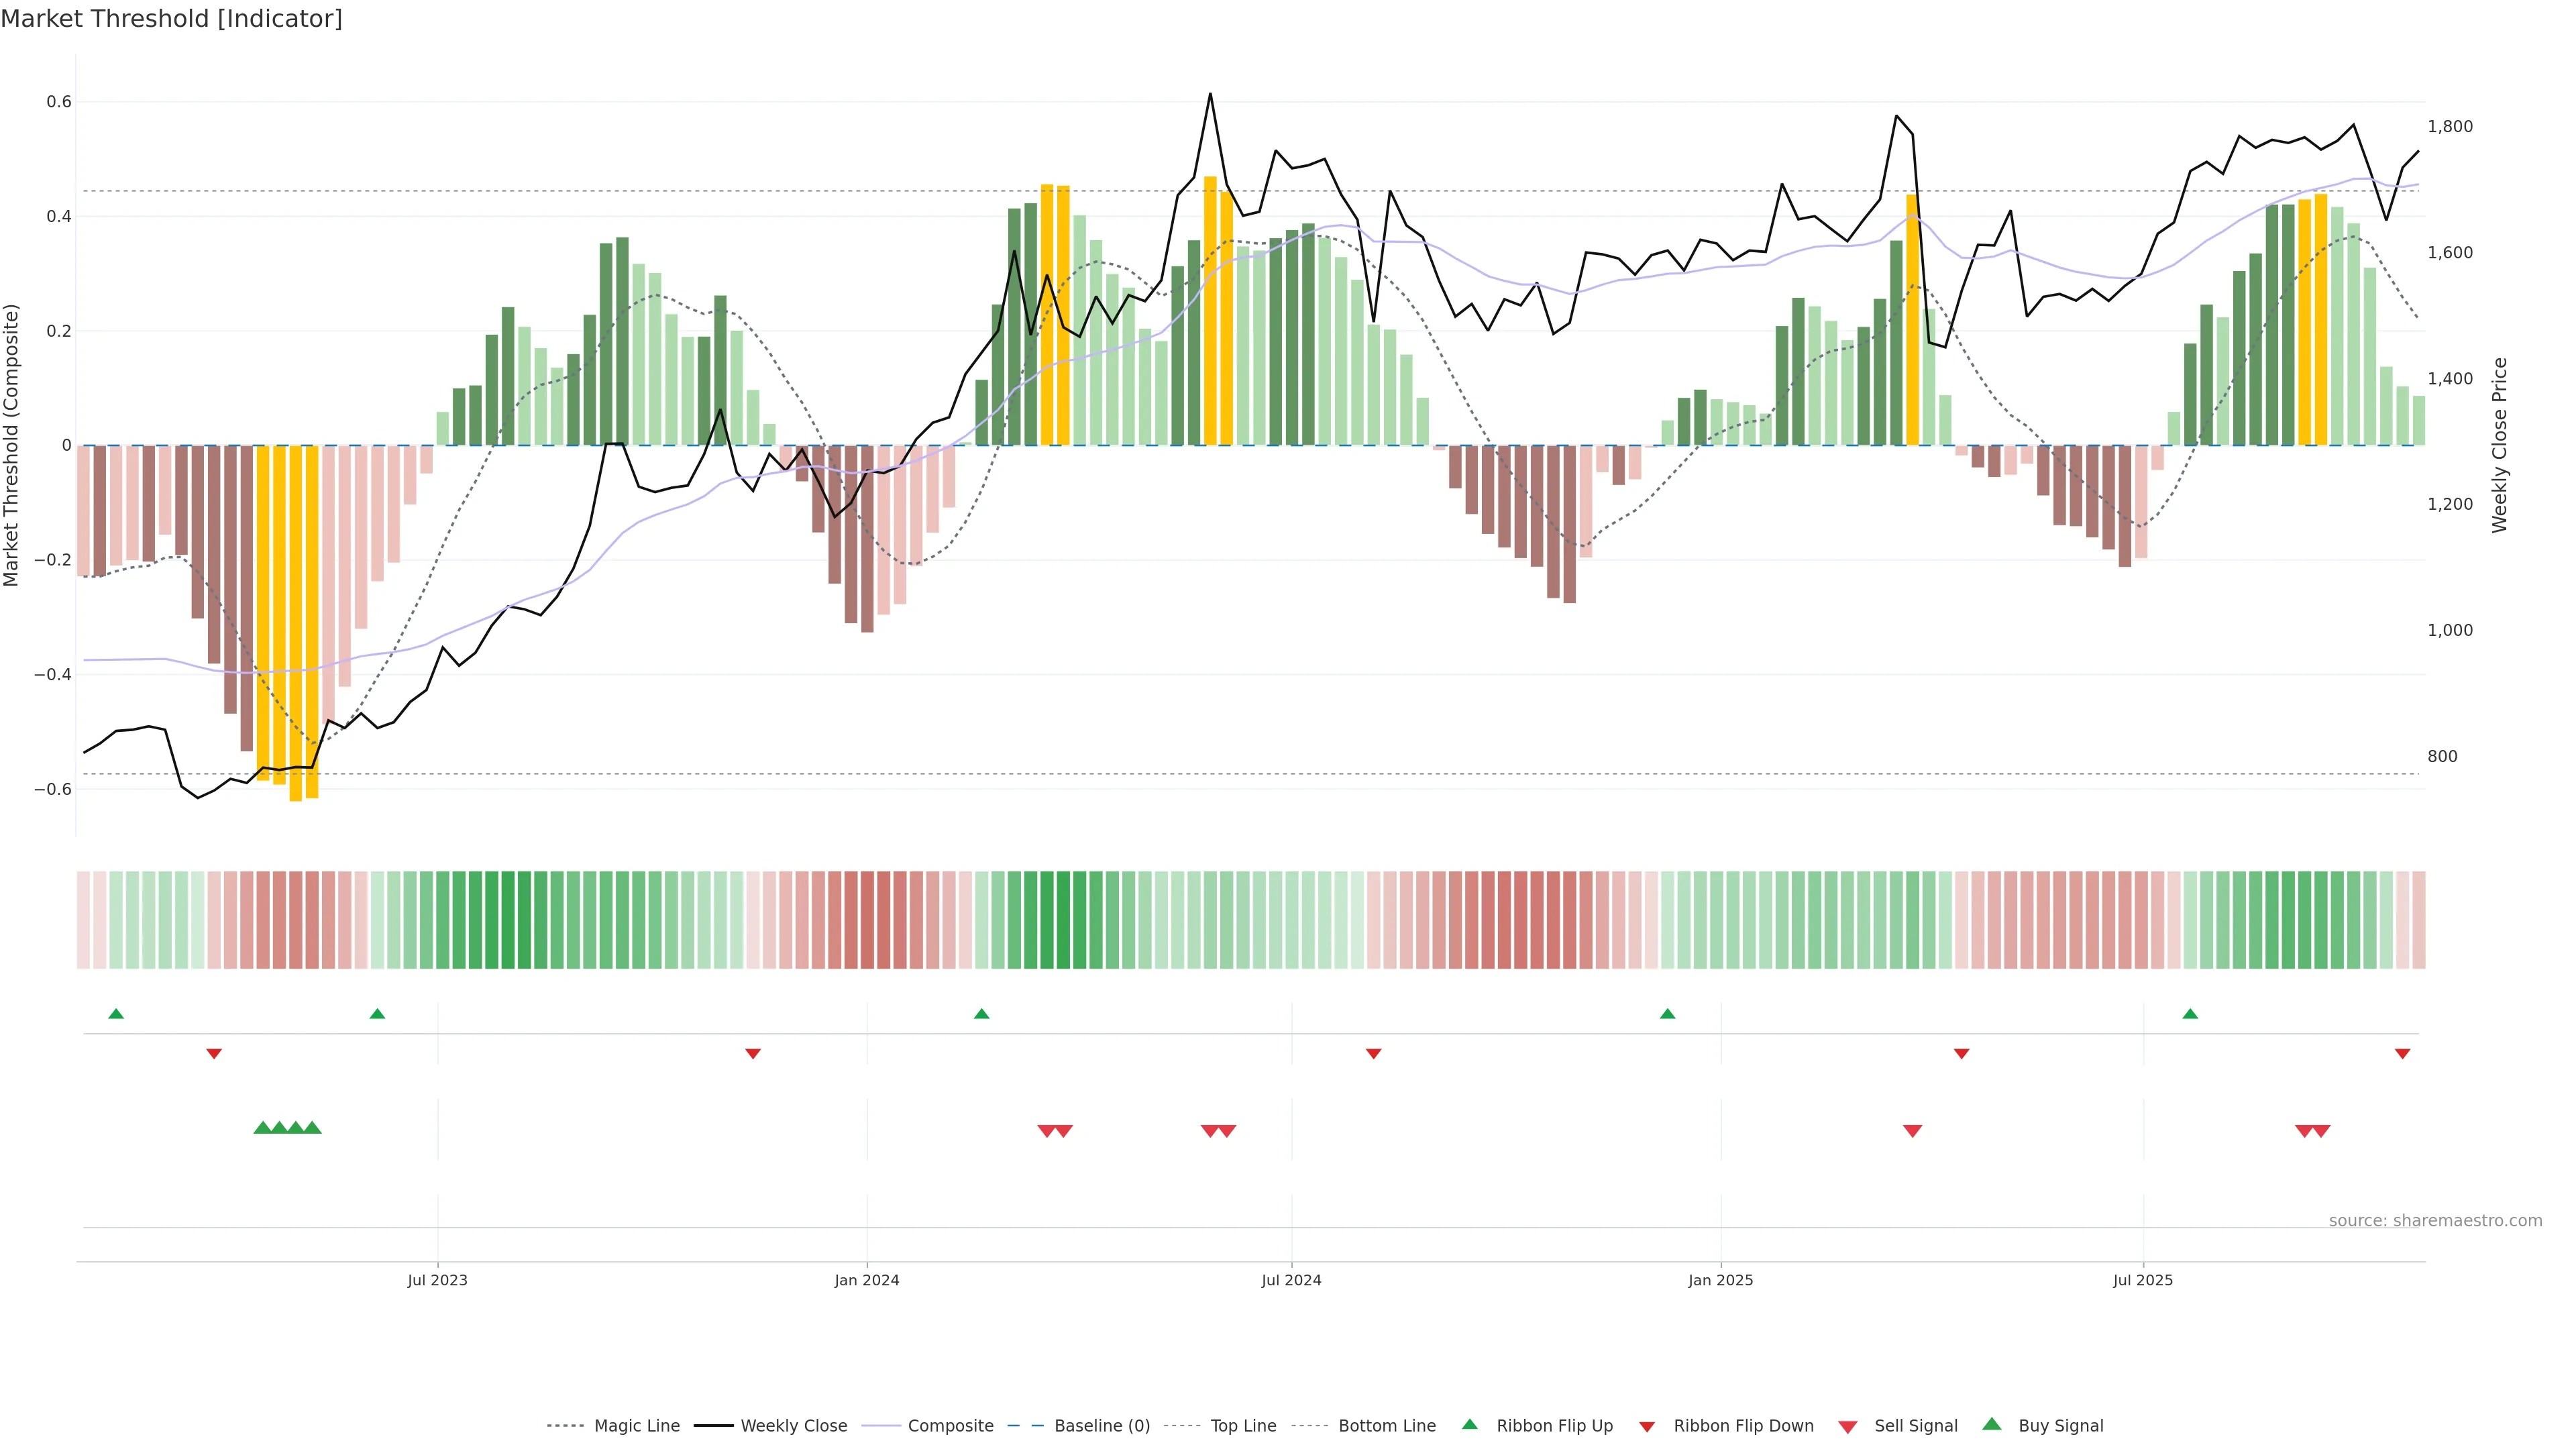Click the Market Threshold [Indicator] title
This screenshot has height=1449, width=2576.
(x=171, y=19)
